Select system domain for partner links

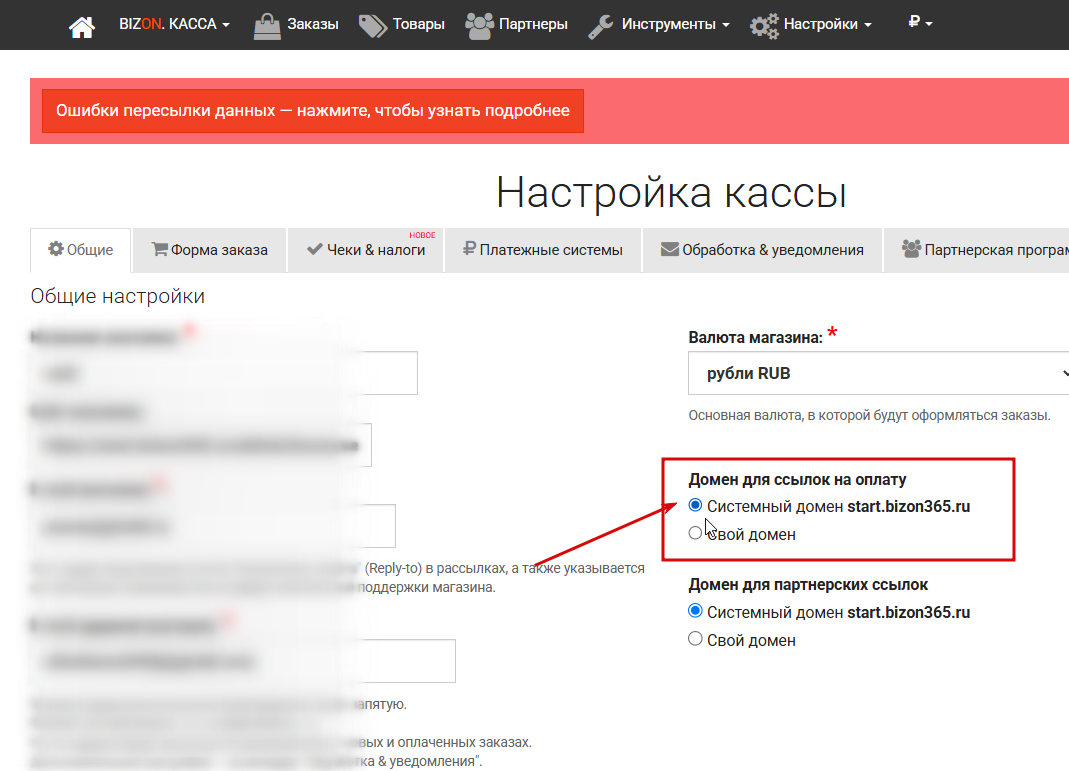pyautogui.click(x=695, y=611)
